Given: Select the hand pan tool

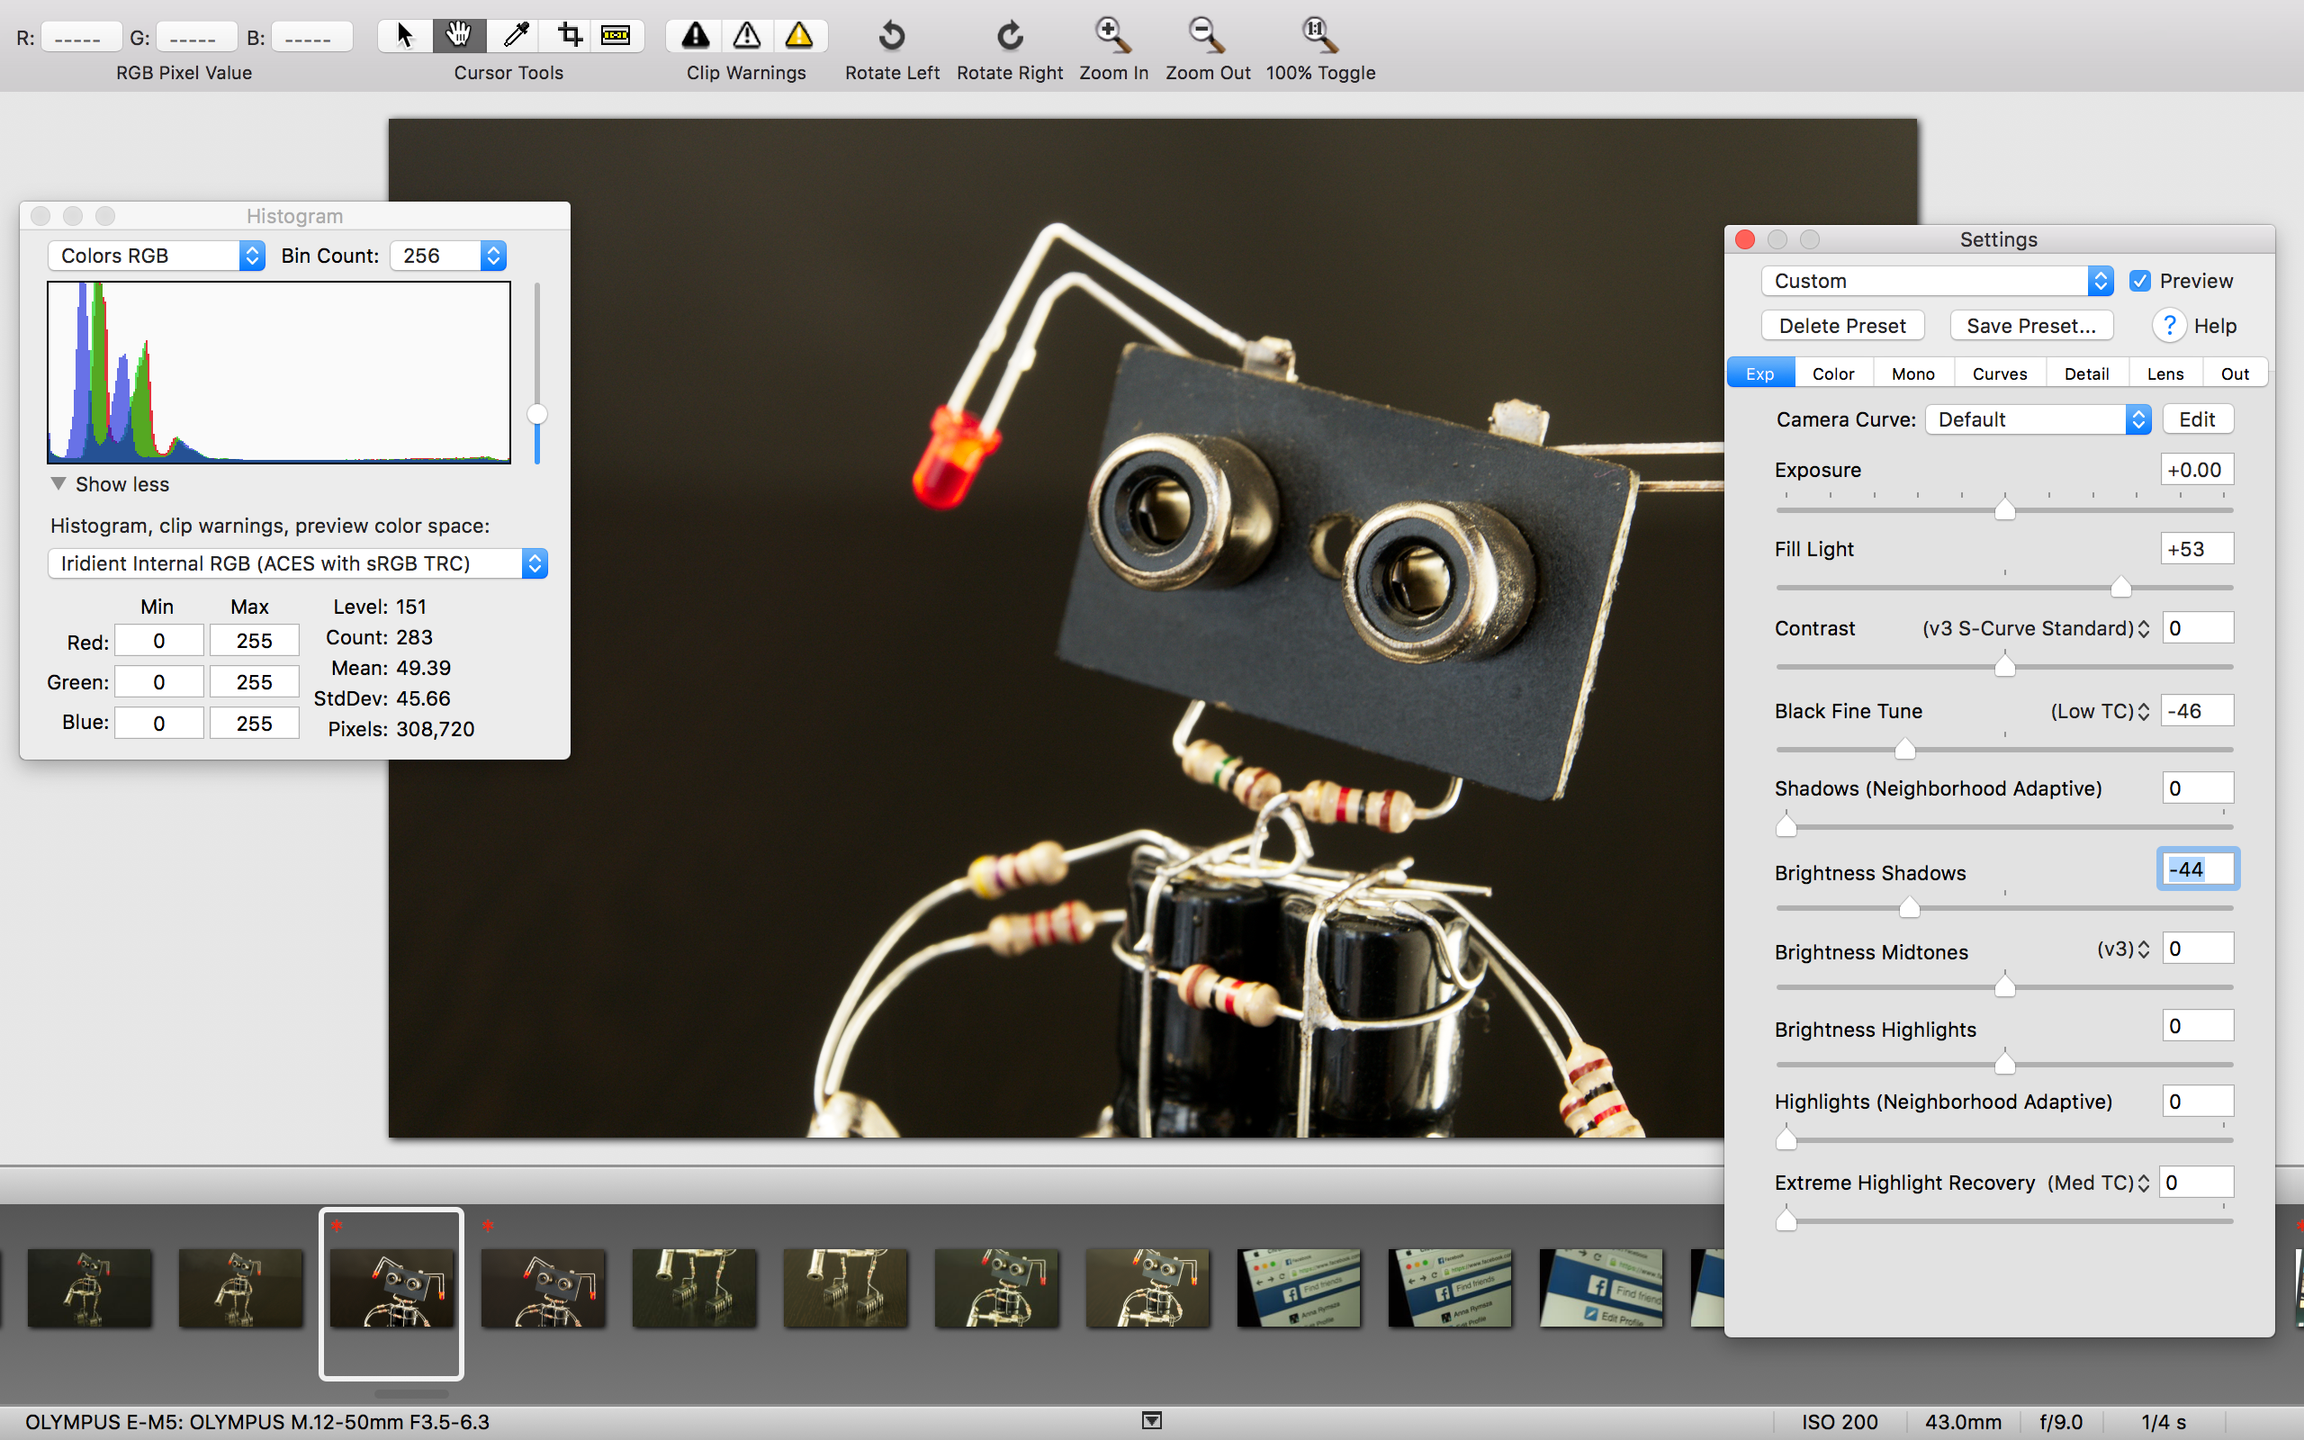Looking at the screenshot, I should [x=459, y=36].
